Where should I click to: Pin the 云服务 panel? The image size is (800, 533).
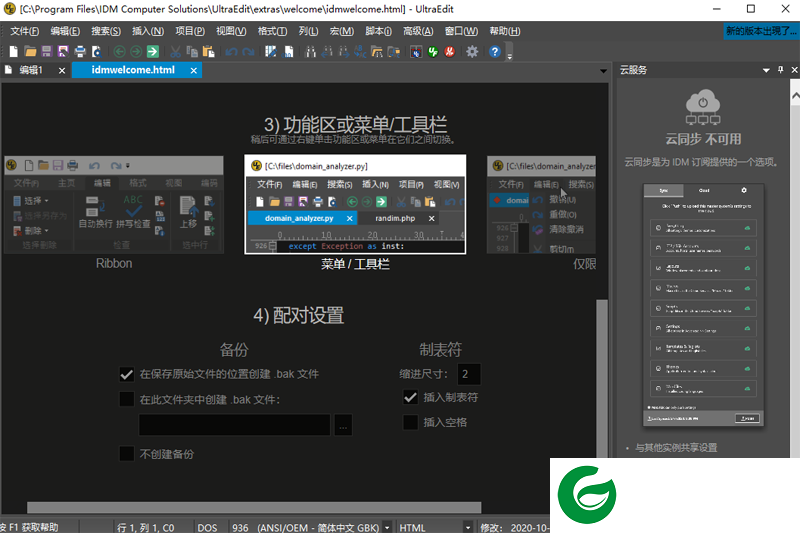click(781, 70)
